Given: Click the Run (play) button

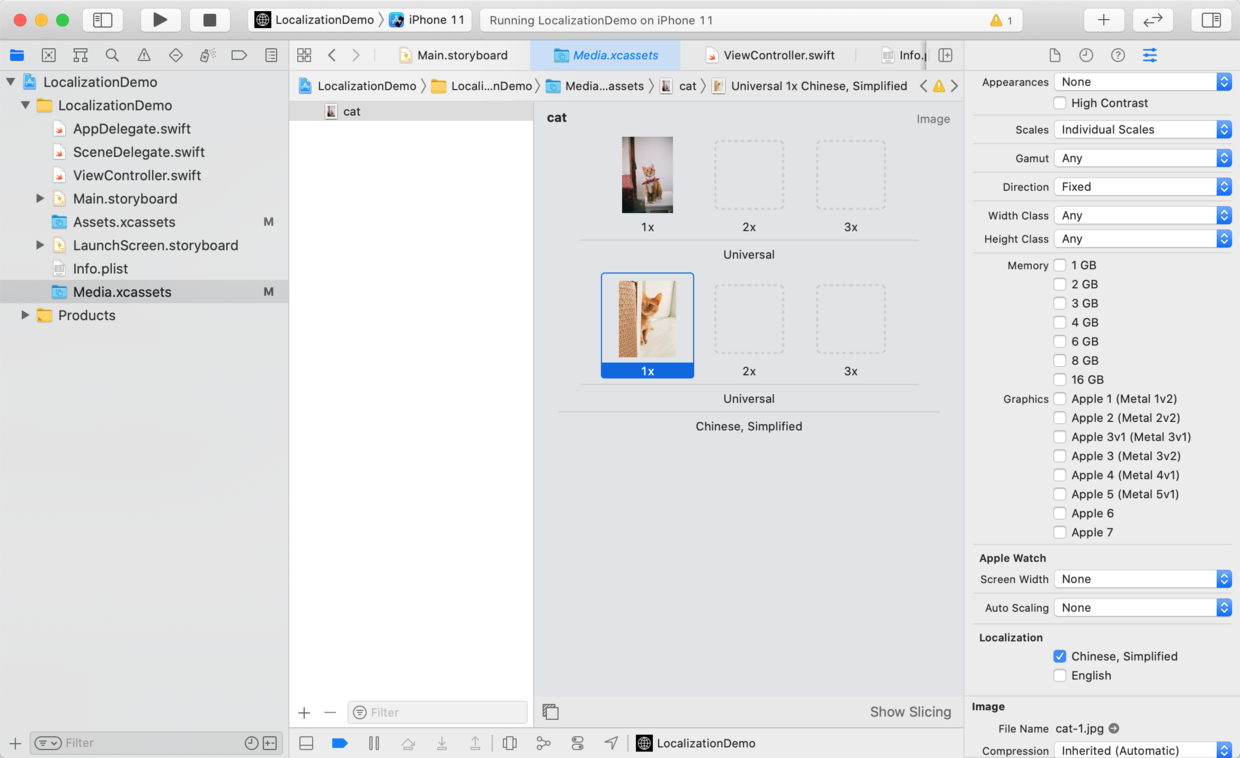Looking at the screenshot, I should (x=160, y=20).
